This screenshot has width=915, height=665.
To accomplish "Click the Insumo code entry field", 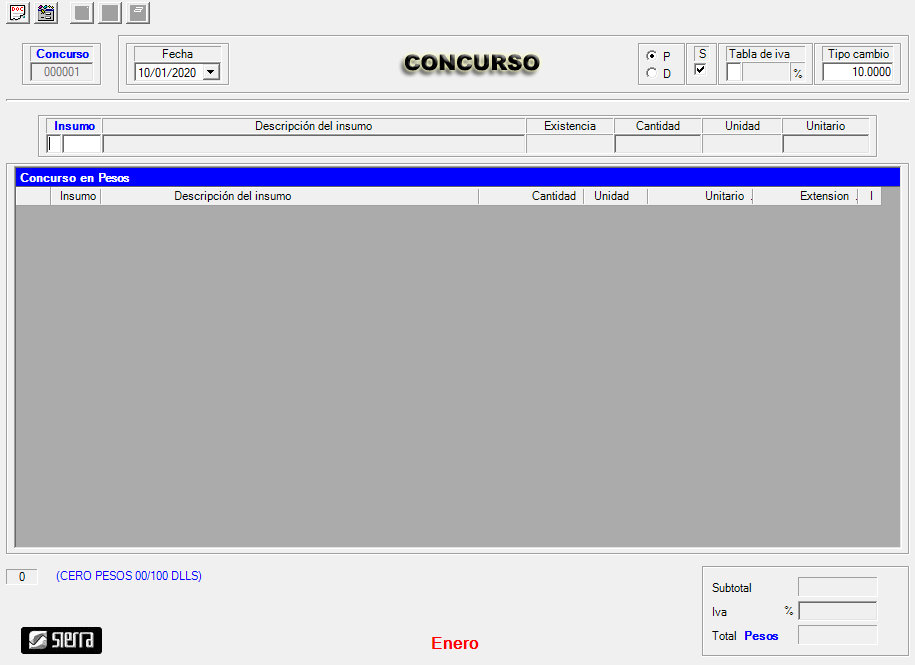I will [81, 144].
